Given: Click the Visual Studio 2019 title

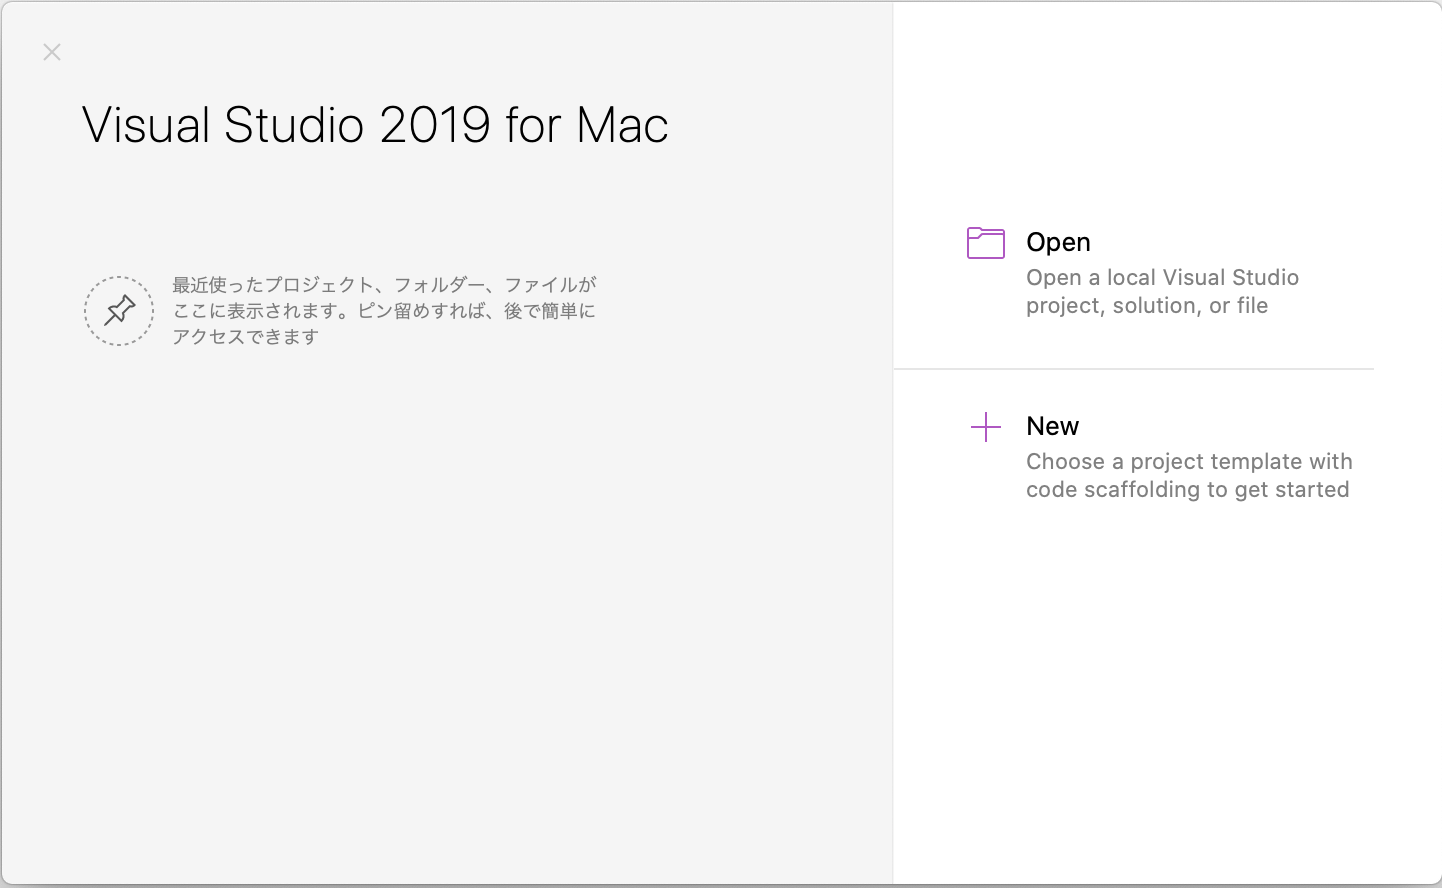Looking at the screenshot, I should (x=375, y=124).
